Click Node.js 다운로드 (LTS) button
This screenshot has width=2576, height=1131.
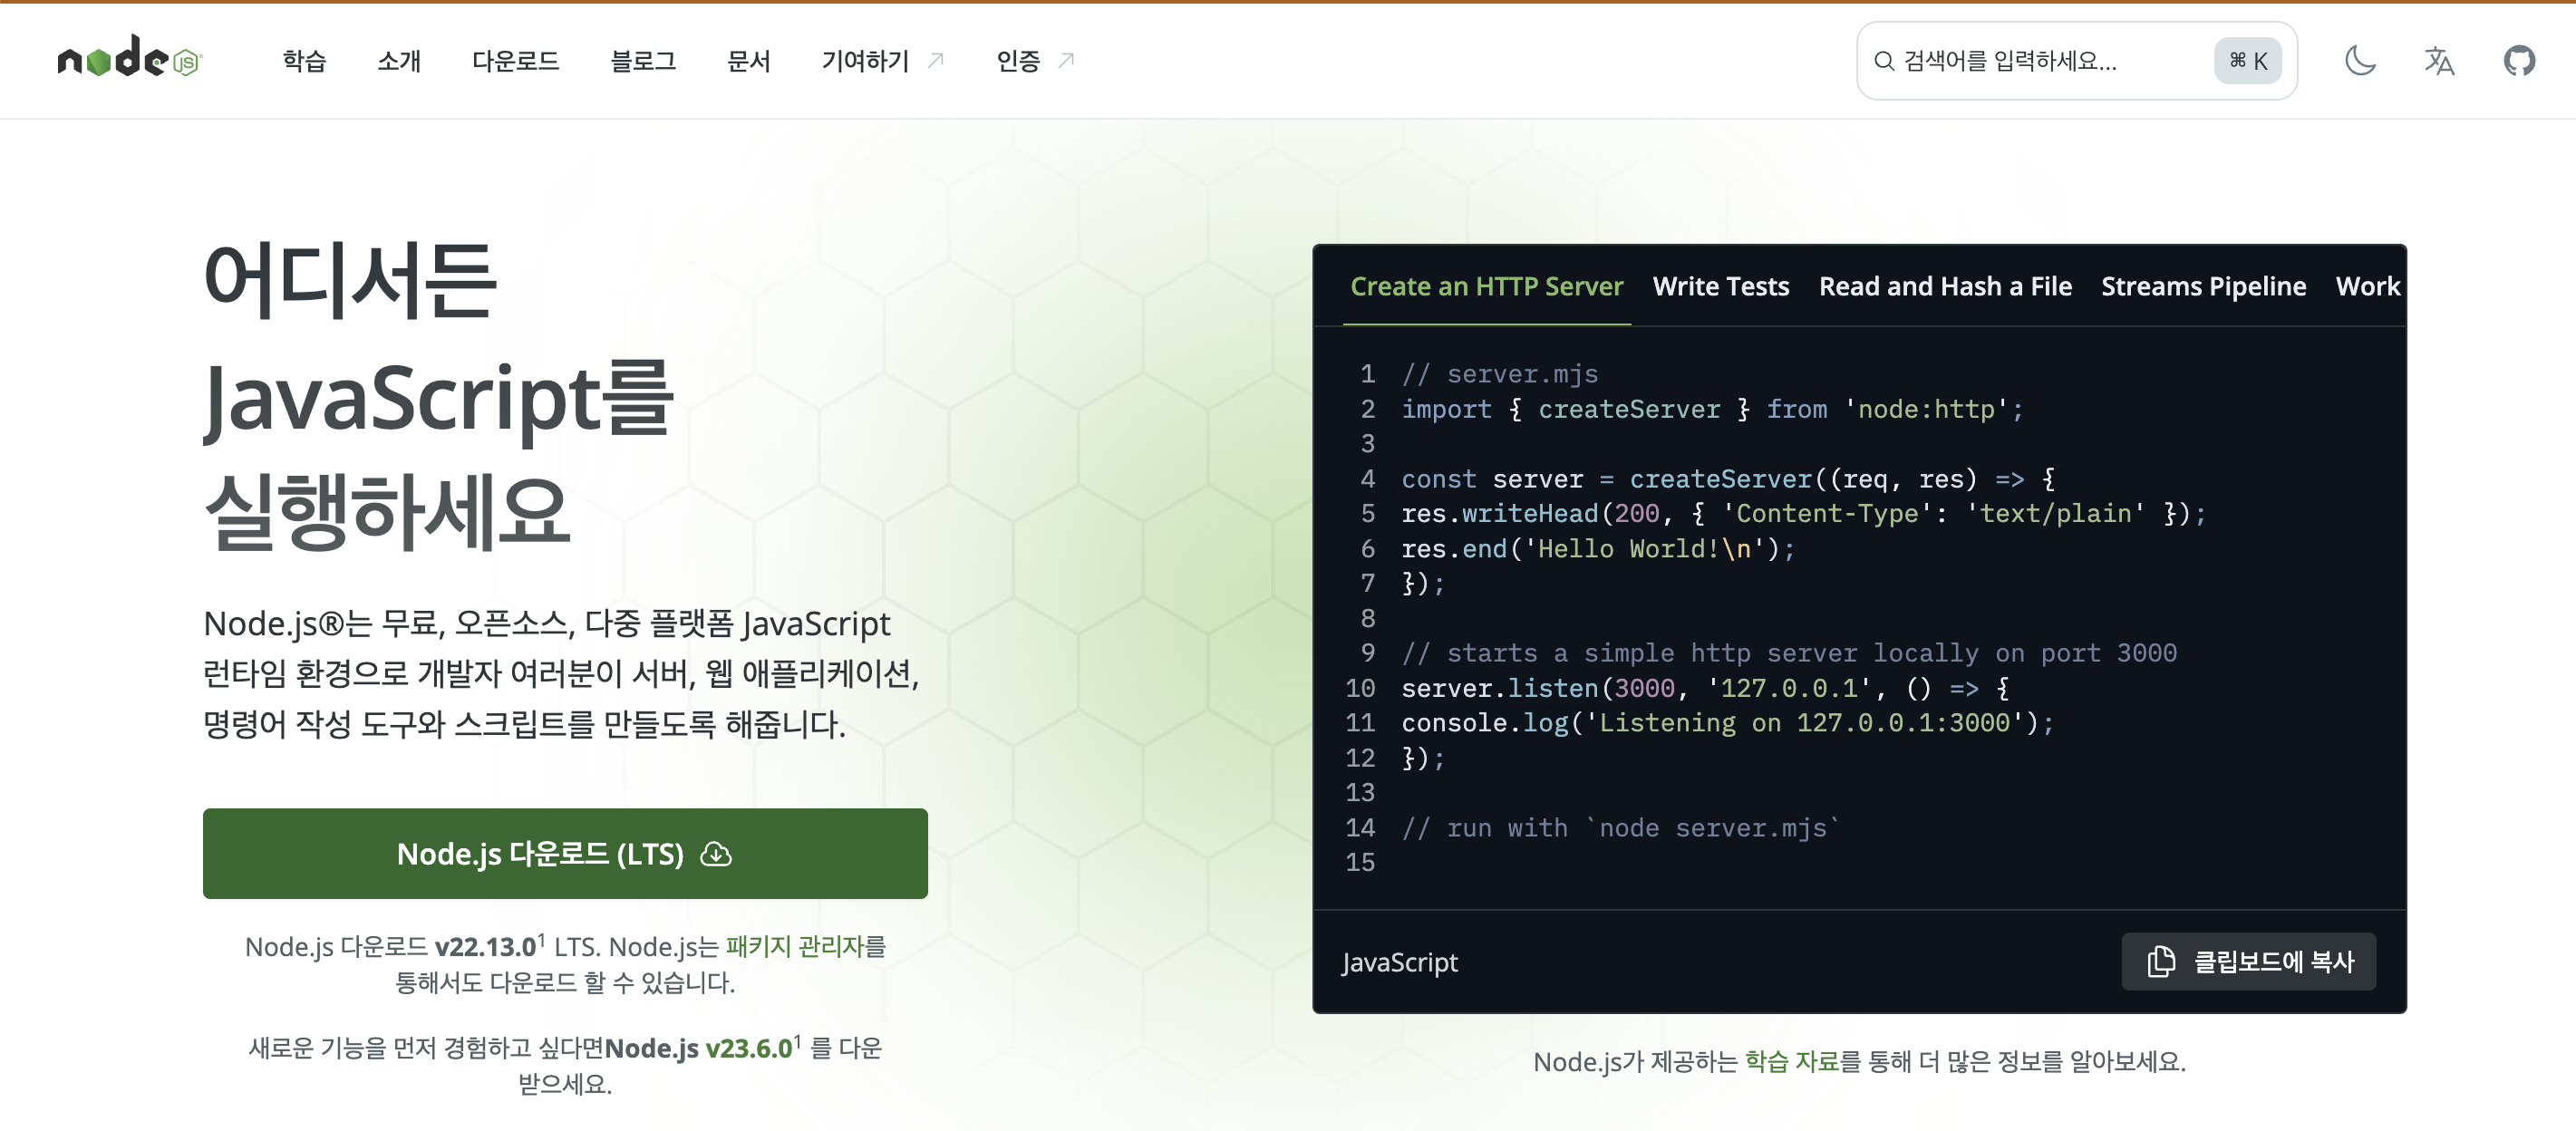click(x=540, y=854)
